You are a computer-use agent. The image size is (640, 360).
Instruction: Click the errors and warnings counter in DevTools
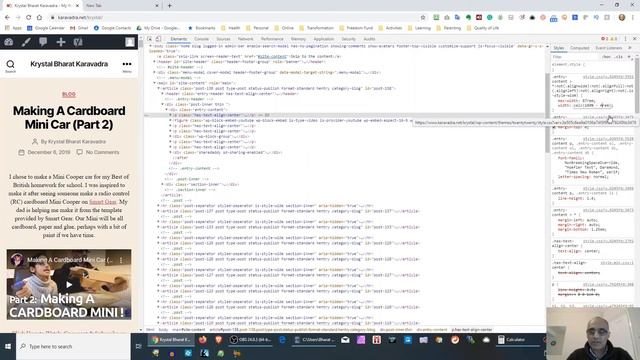[x=608, y=39]
